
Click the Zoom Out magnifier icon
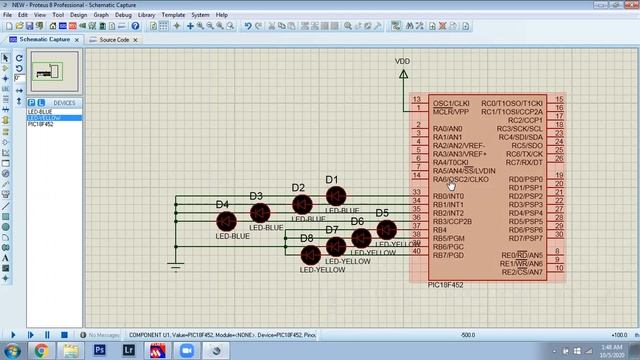210,26
